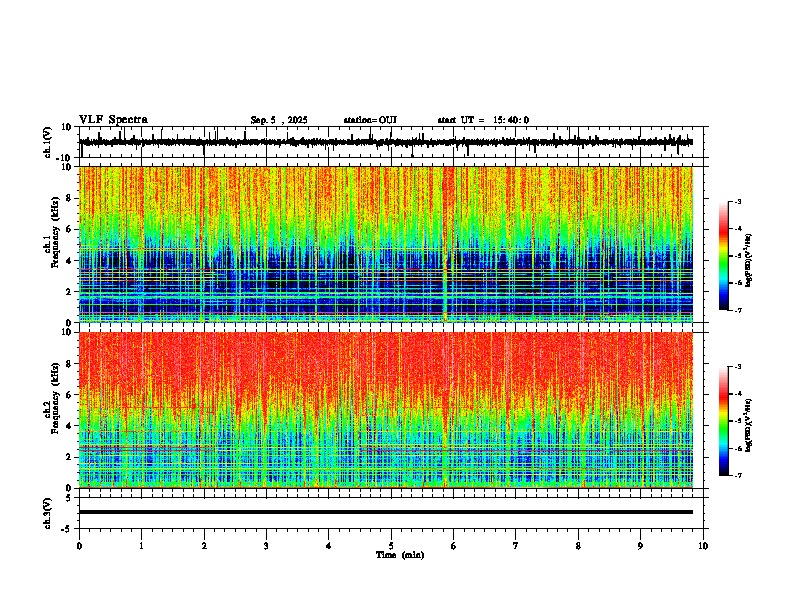This screenshot has height=612, width=792.
Task: Click the "station=OUI" label
Action: click(370, 120)
